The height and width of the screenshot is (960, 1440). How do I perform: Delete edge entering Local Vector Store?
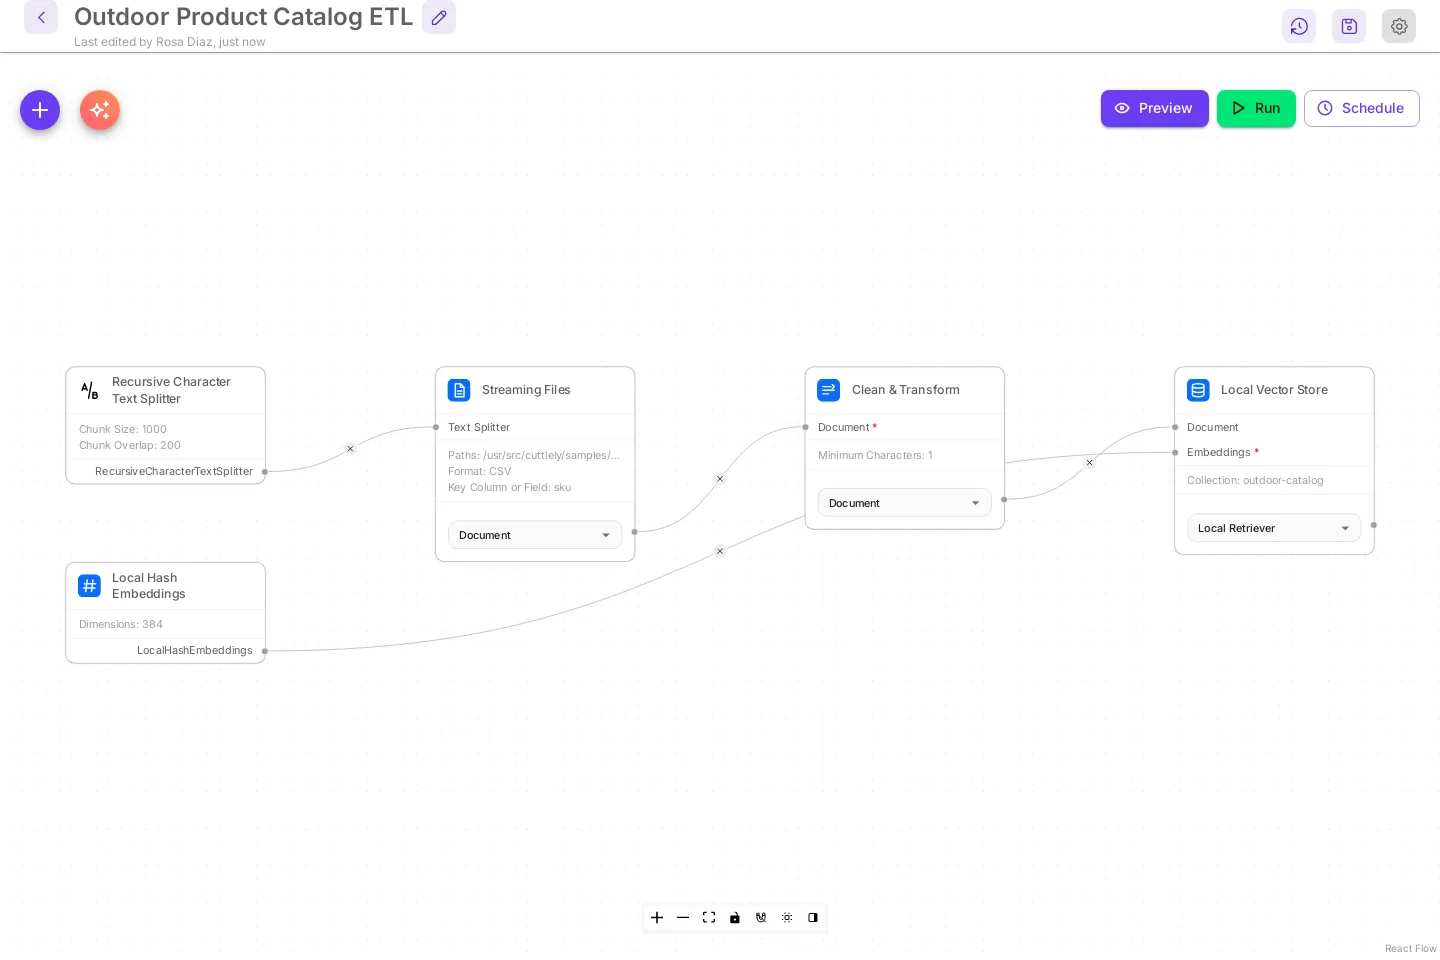[1090, 463]
